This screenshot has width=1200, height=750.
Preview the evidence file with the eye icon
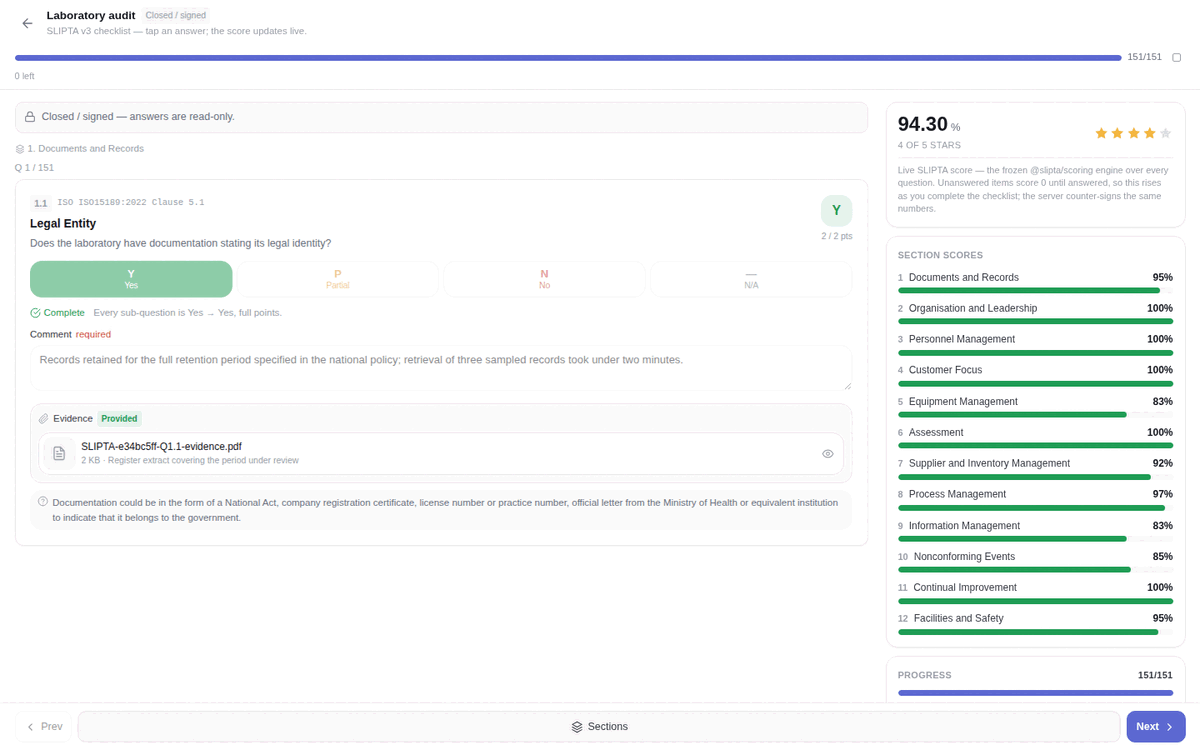tap(828, 454)
